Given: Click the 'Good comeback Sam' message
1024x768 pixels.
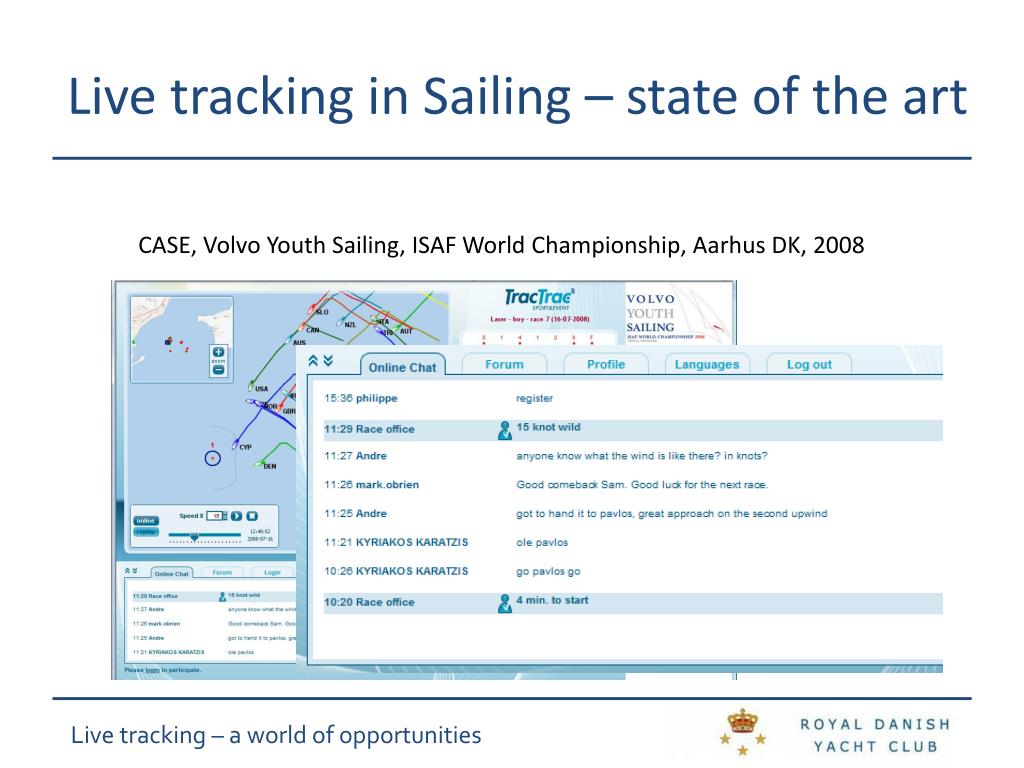Looking at the screenshot, I should click(x=642, y=485).
